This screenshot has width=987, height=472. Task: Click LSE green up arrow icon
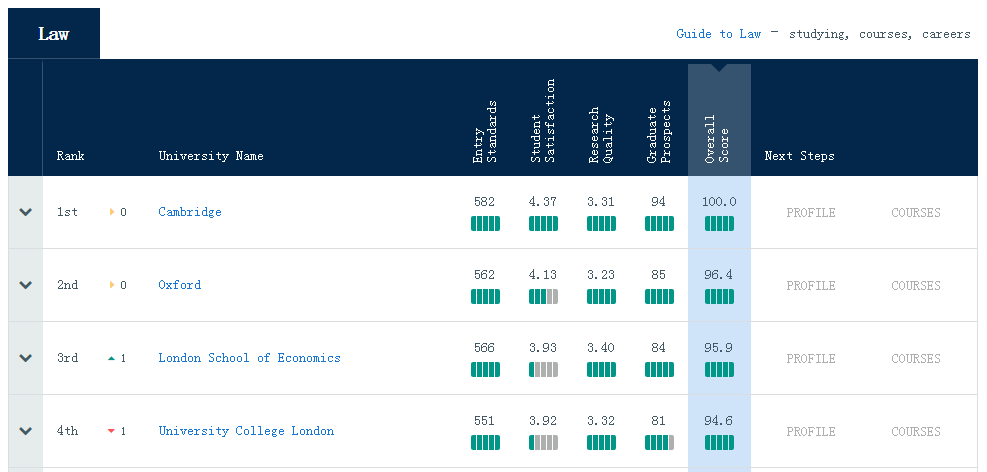point(111,358)
